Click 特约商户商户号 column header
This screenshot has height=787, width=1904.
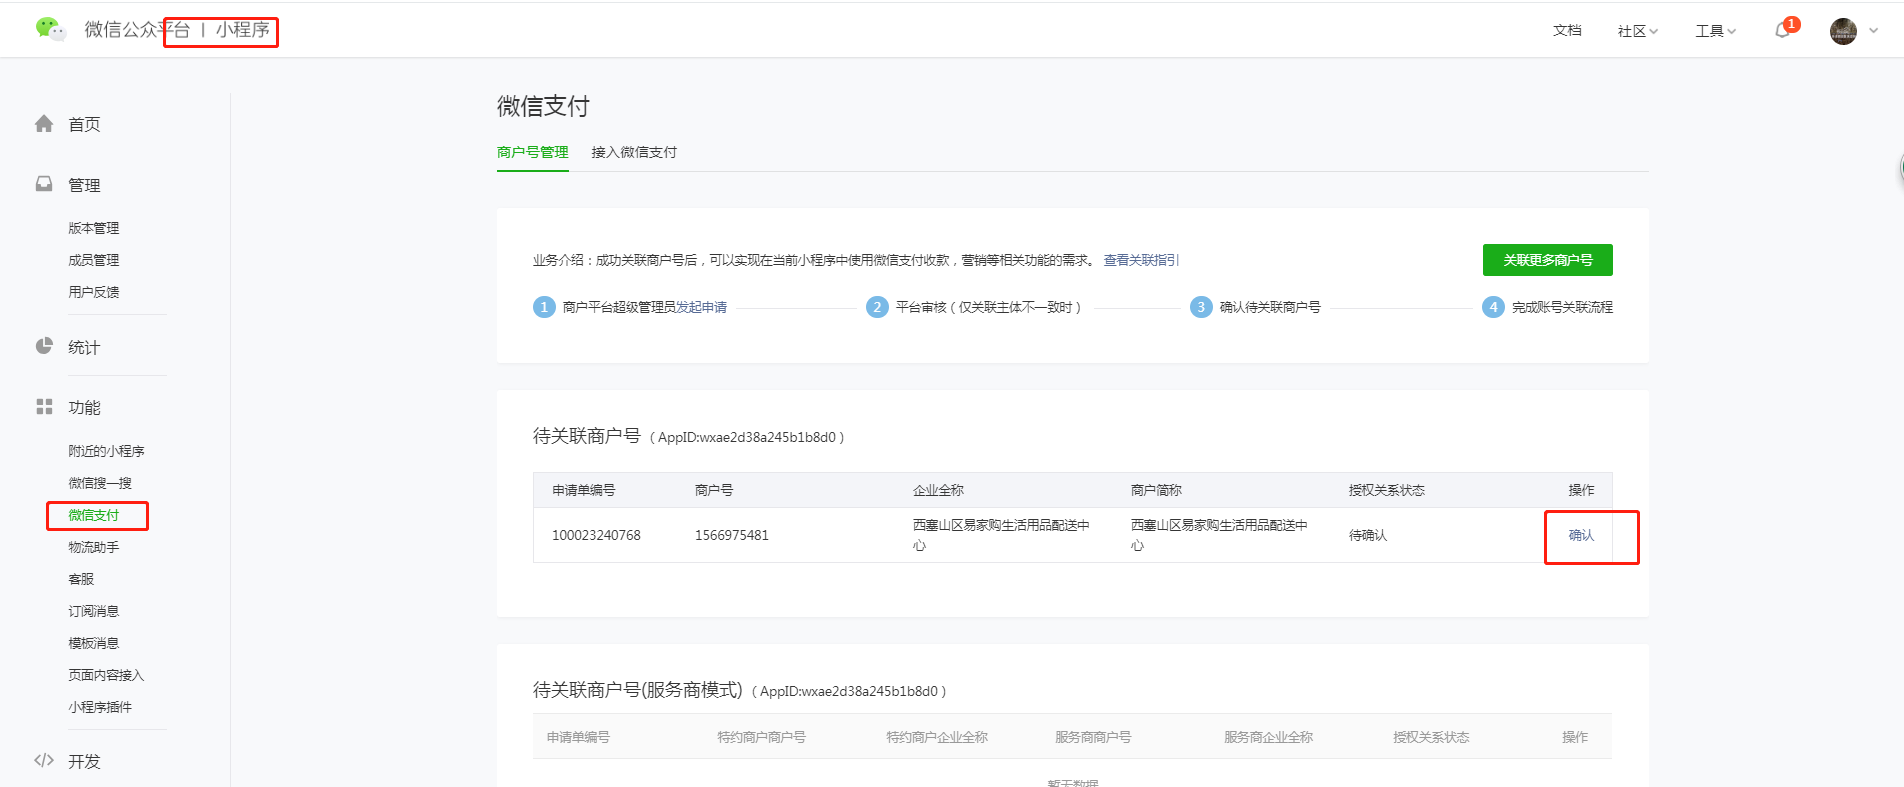click(x=761, y=737)
